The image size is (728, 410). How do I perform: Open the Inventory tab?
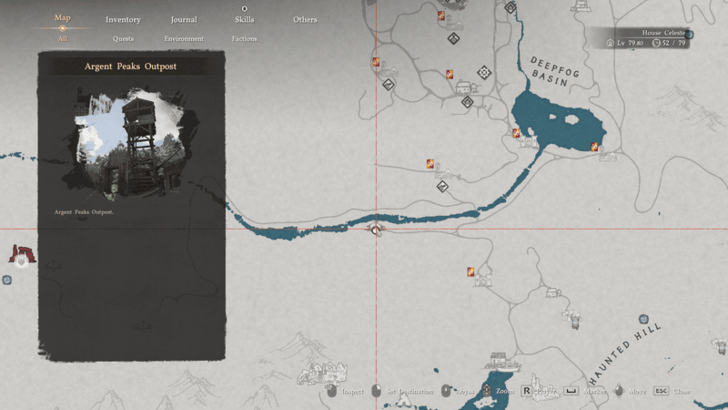coord(123,19)
